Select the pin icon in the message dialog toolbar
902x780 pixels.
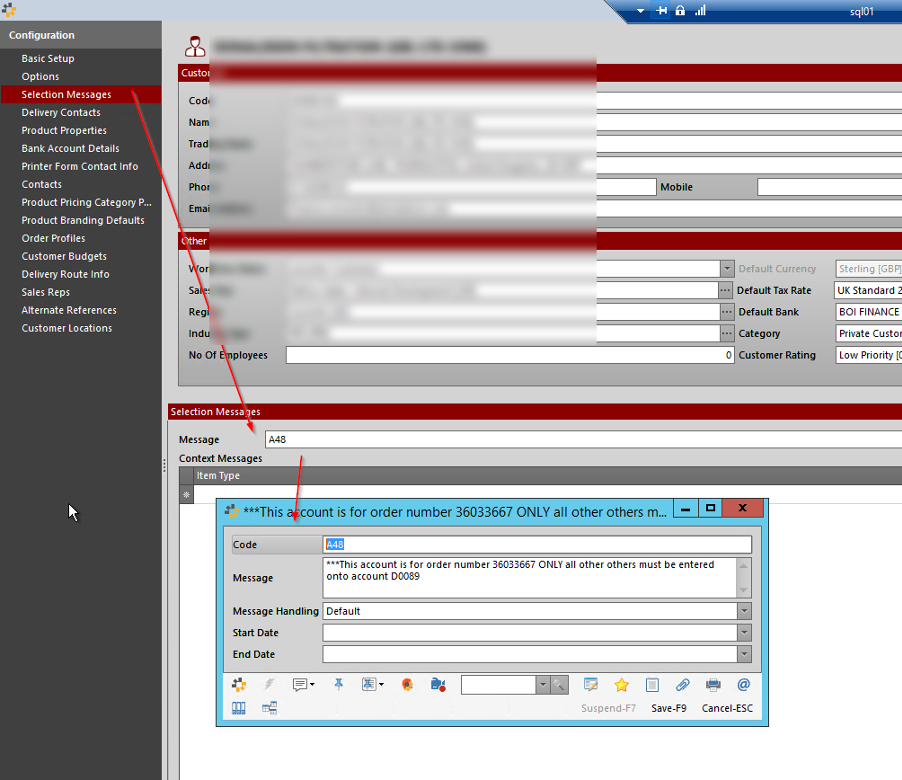337,684
